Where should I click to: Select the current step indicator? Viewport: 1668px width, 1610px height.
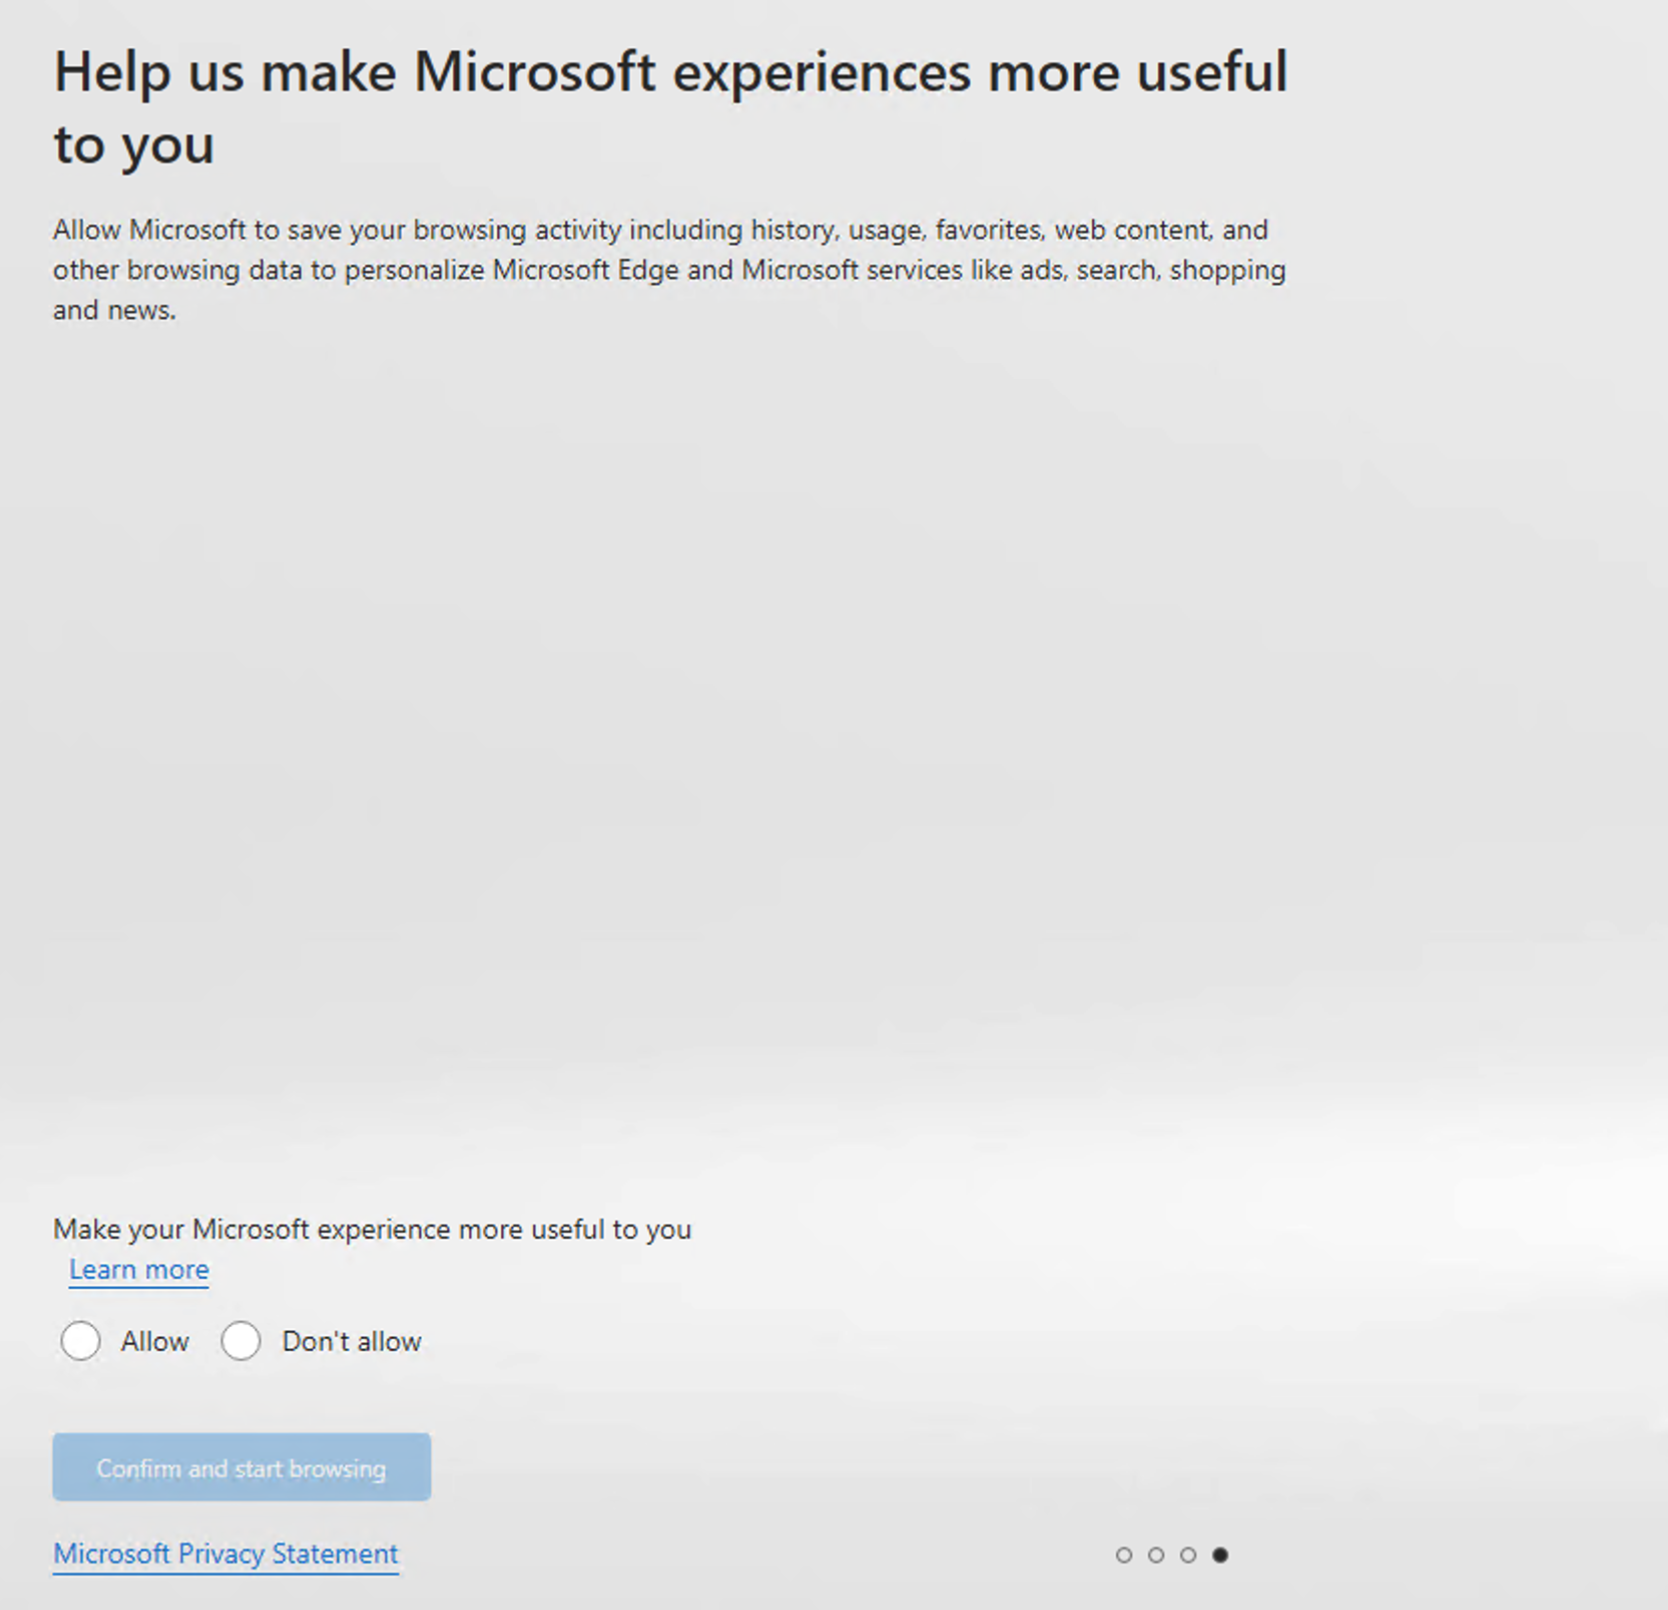(1220, 1555)
